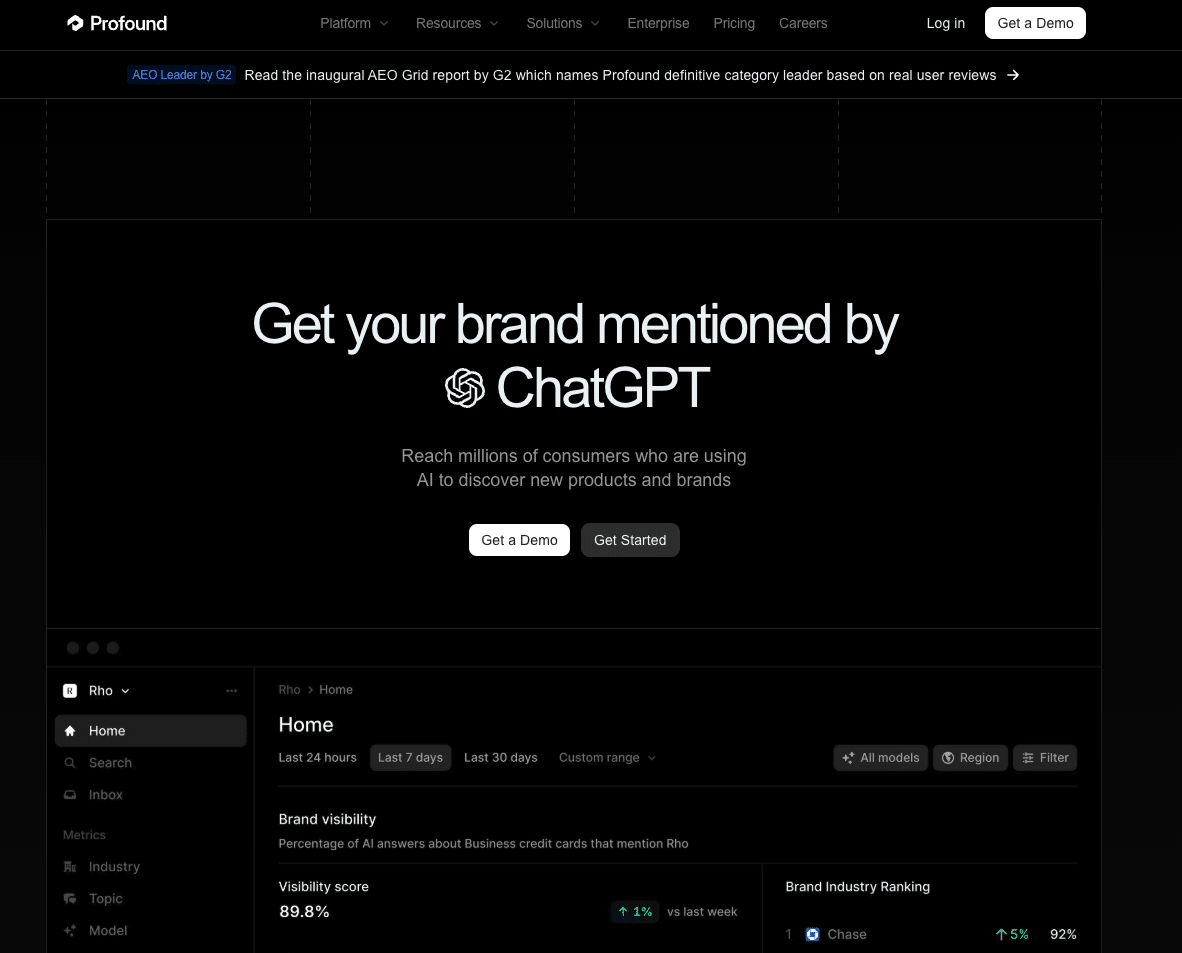Click the Brand Industry Ranking heading
Screen dimensions: 1182x953
pyautogui.click(x=858, y=887)
